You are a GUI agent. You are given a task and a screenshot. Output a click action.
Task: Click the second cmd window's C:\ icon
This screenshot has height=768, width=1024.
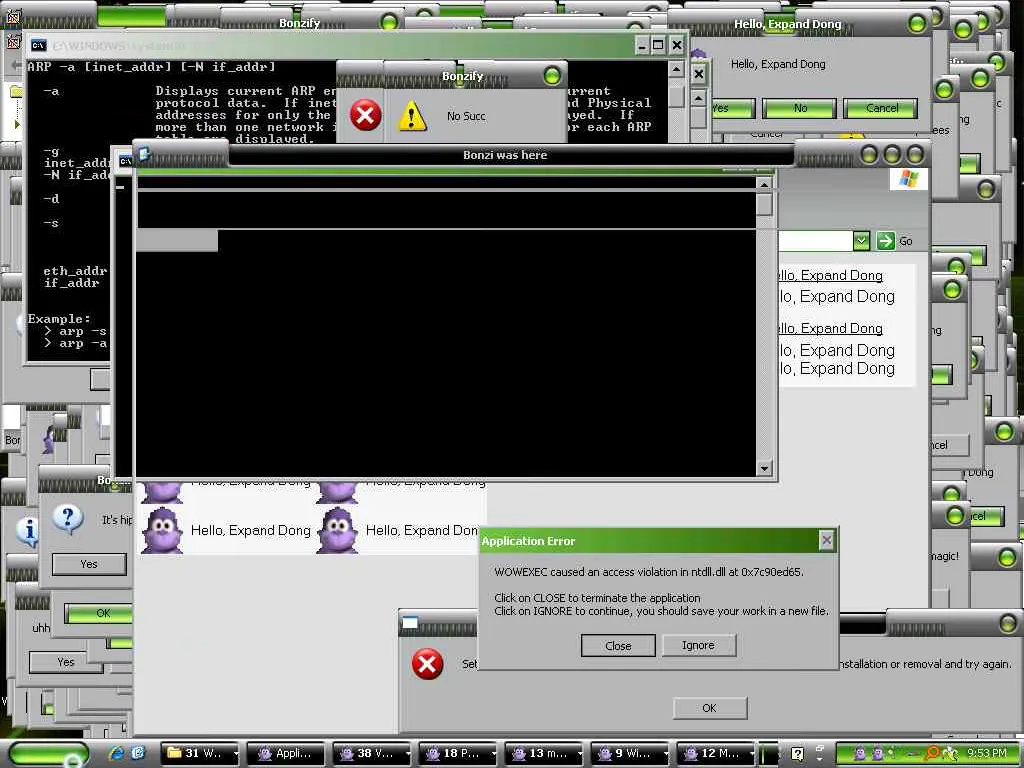[x=125, y=161]
